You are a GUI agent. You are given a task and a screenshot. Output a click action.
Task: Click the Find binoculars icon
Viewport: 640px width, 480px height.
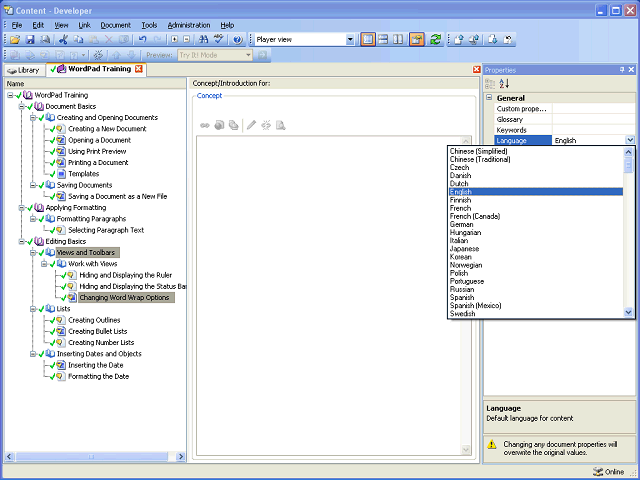[203, 40]
